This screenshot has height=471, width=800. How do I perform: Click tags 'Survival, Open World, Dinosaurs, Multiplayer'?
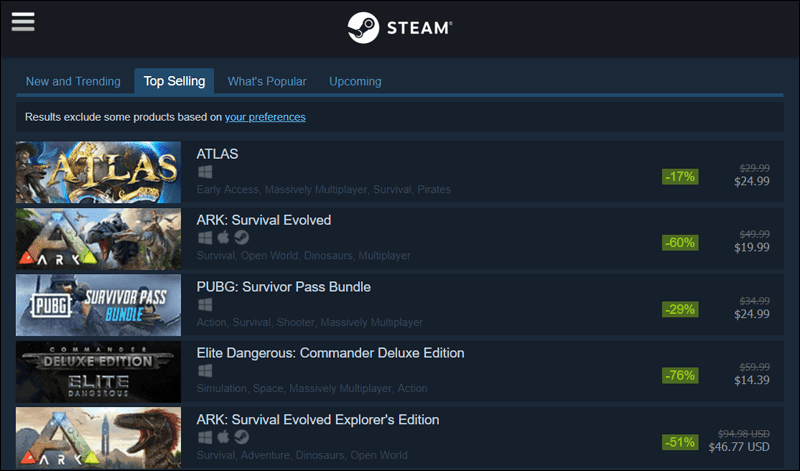(x=304, y=256)
